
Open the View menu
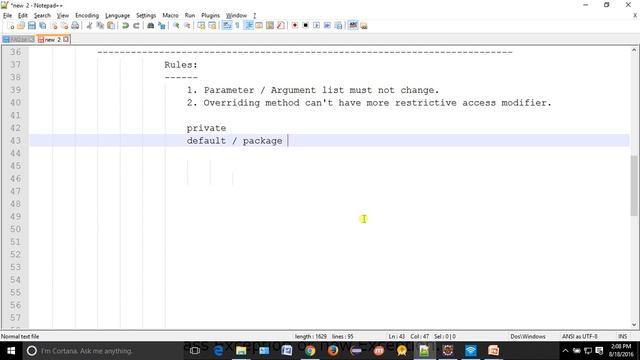click(62, 16)
